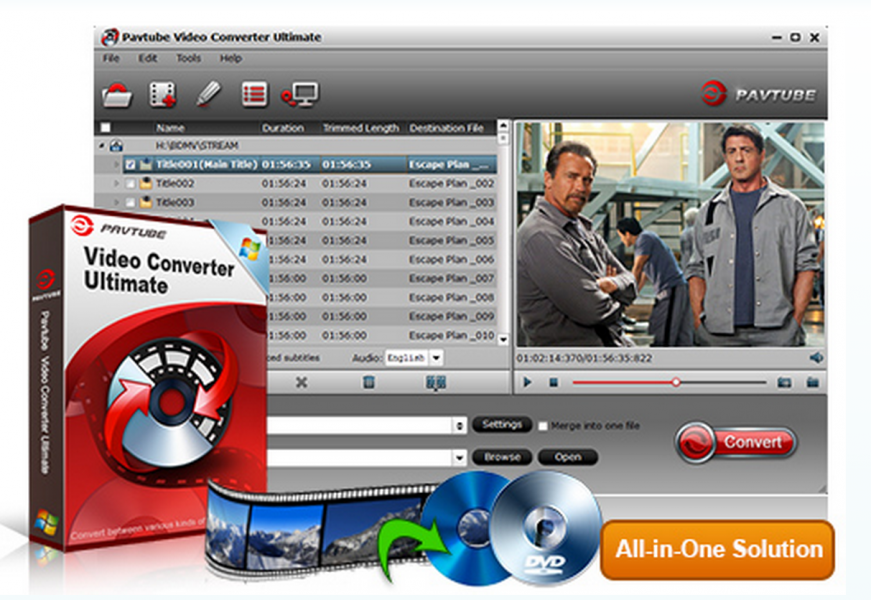Click the output path field beside Browse
Viewport: 871px width, 600px height.
coord(360,458)
